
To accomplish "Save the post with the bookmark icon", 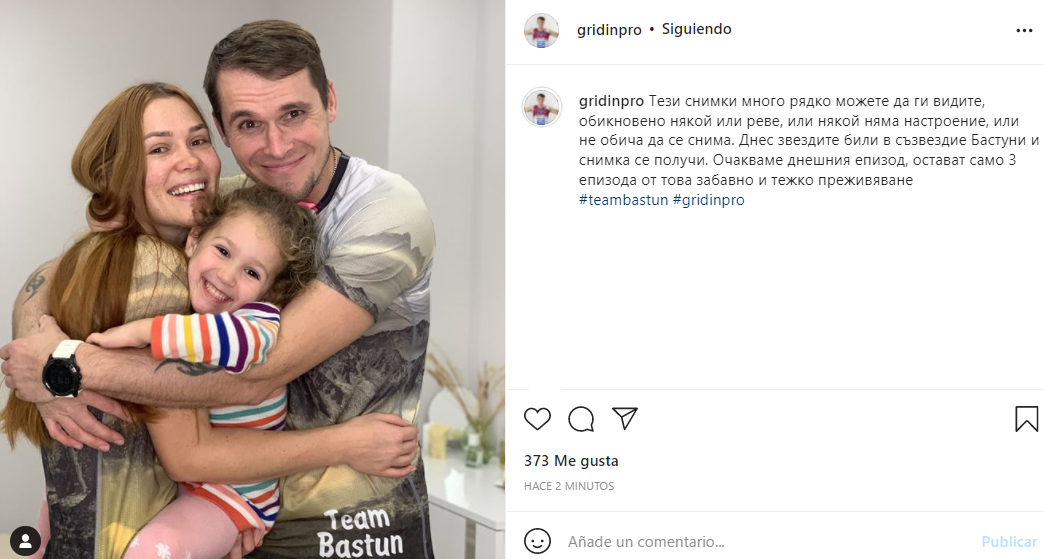I will pos(1026,419).
